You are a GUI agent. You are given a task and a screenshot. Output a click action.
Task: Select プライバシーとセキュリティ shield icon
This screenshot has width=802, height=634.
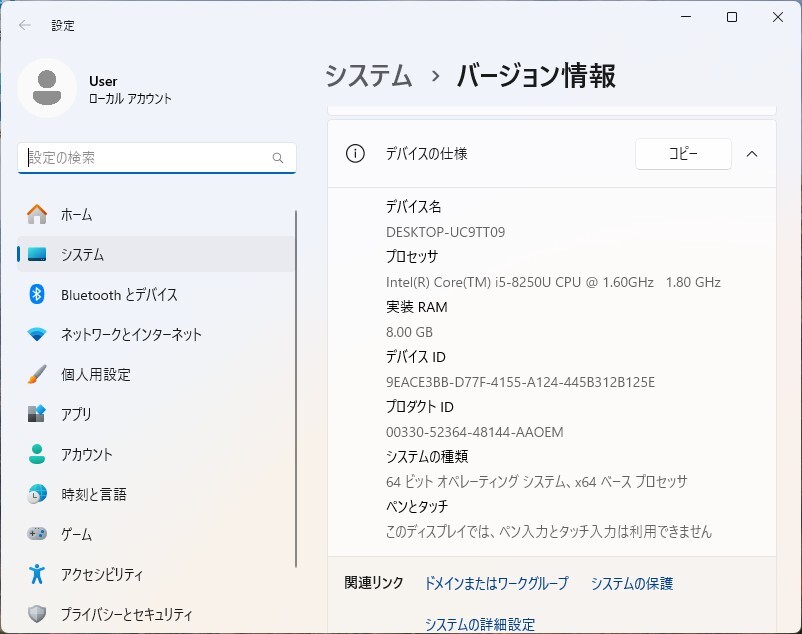pos(37,614)
